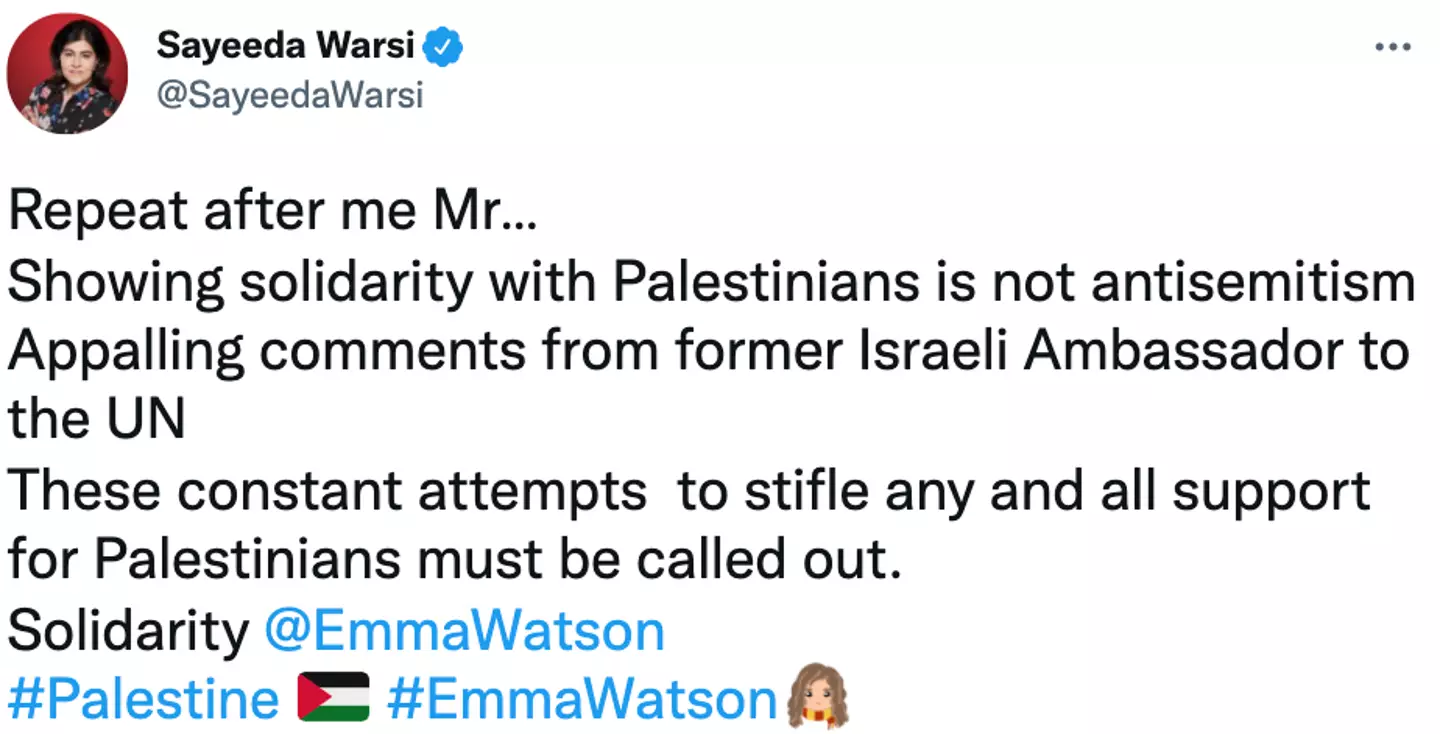Image resolution: width=1440 pixels, height=734 pixels.
Task: Expand the more-options menu on the tweet
Action: tap(1393, 44)
